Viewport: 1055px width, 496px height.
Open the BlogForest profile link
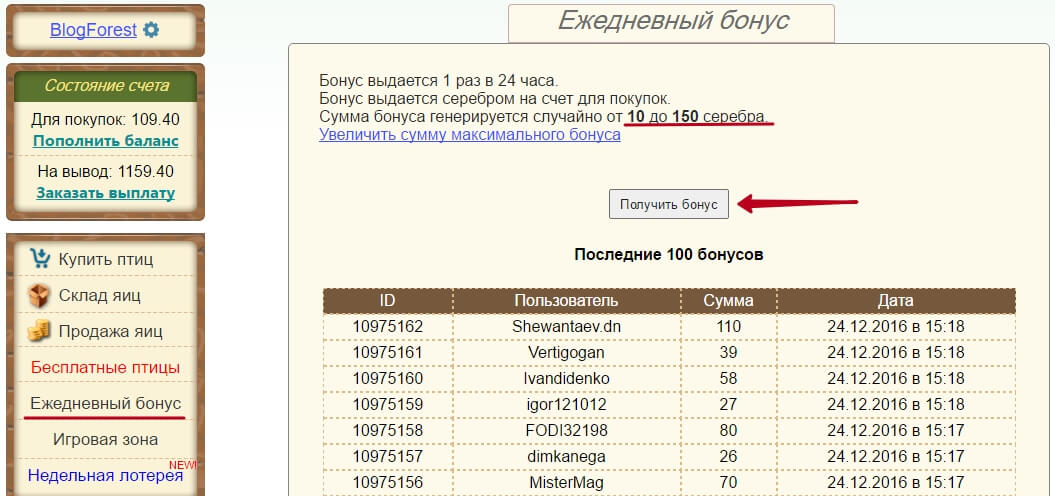tap(93, 30)
